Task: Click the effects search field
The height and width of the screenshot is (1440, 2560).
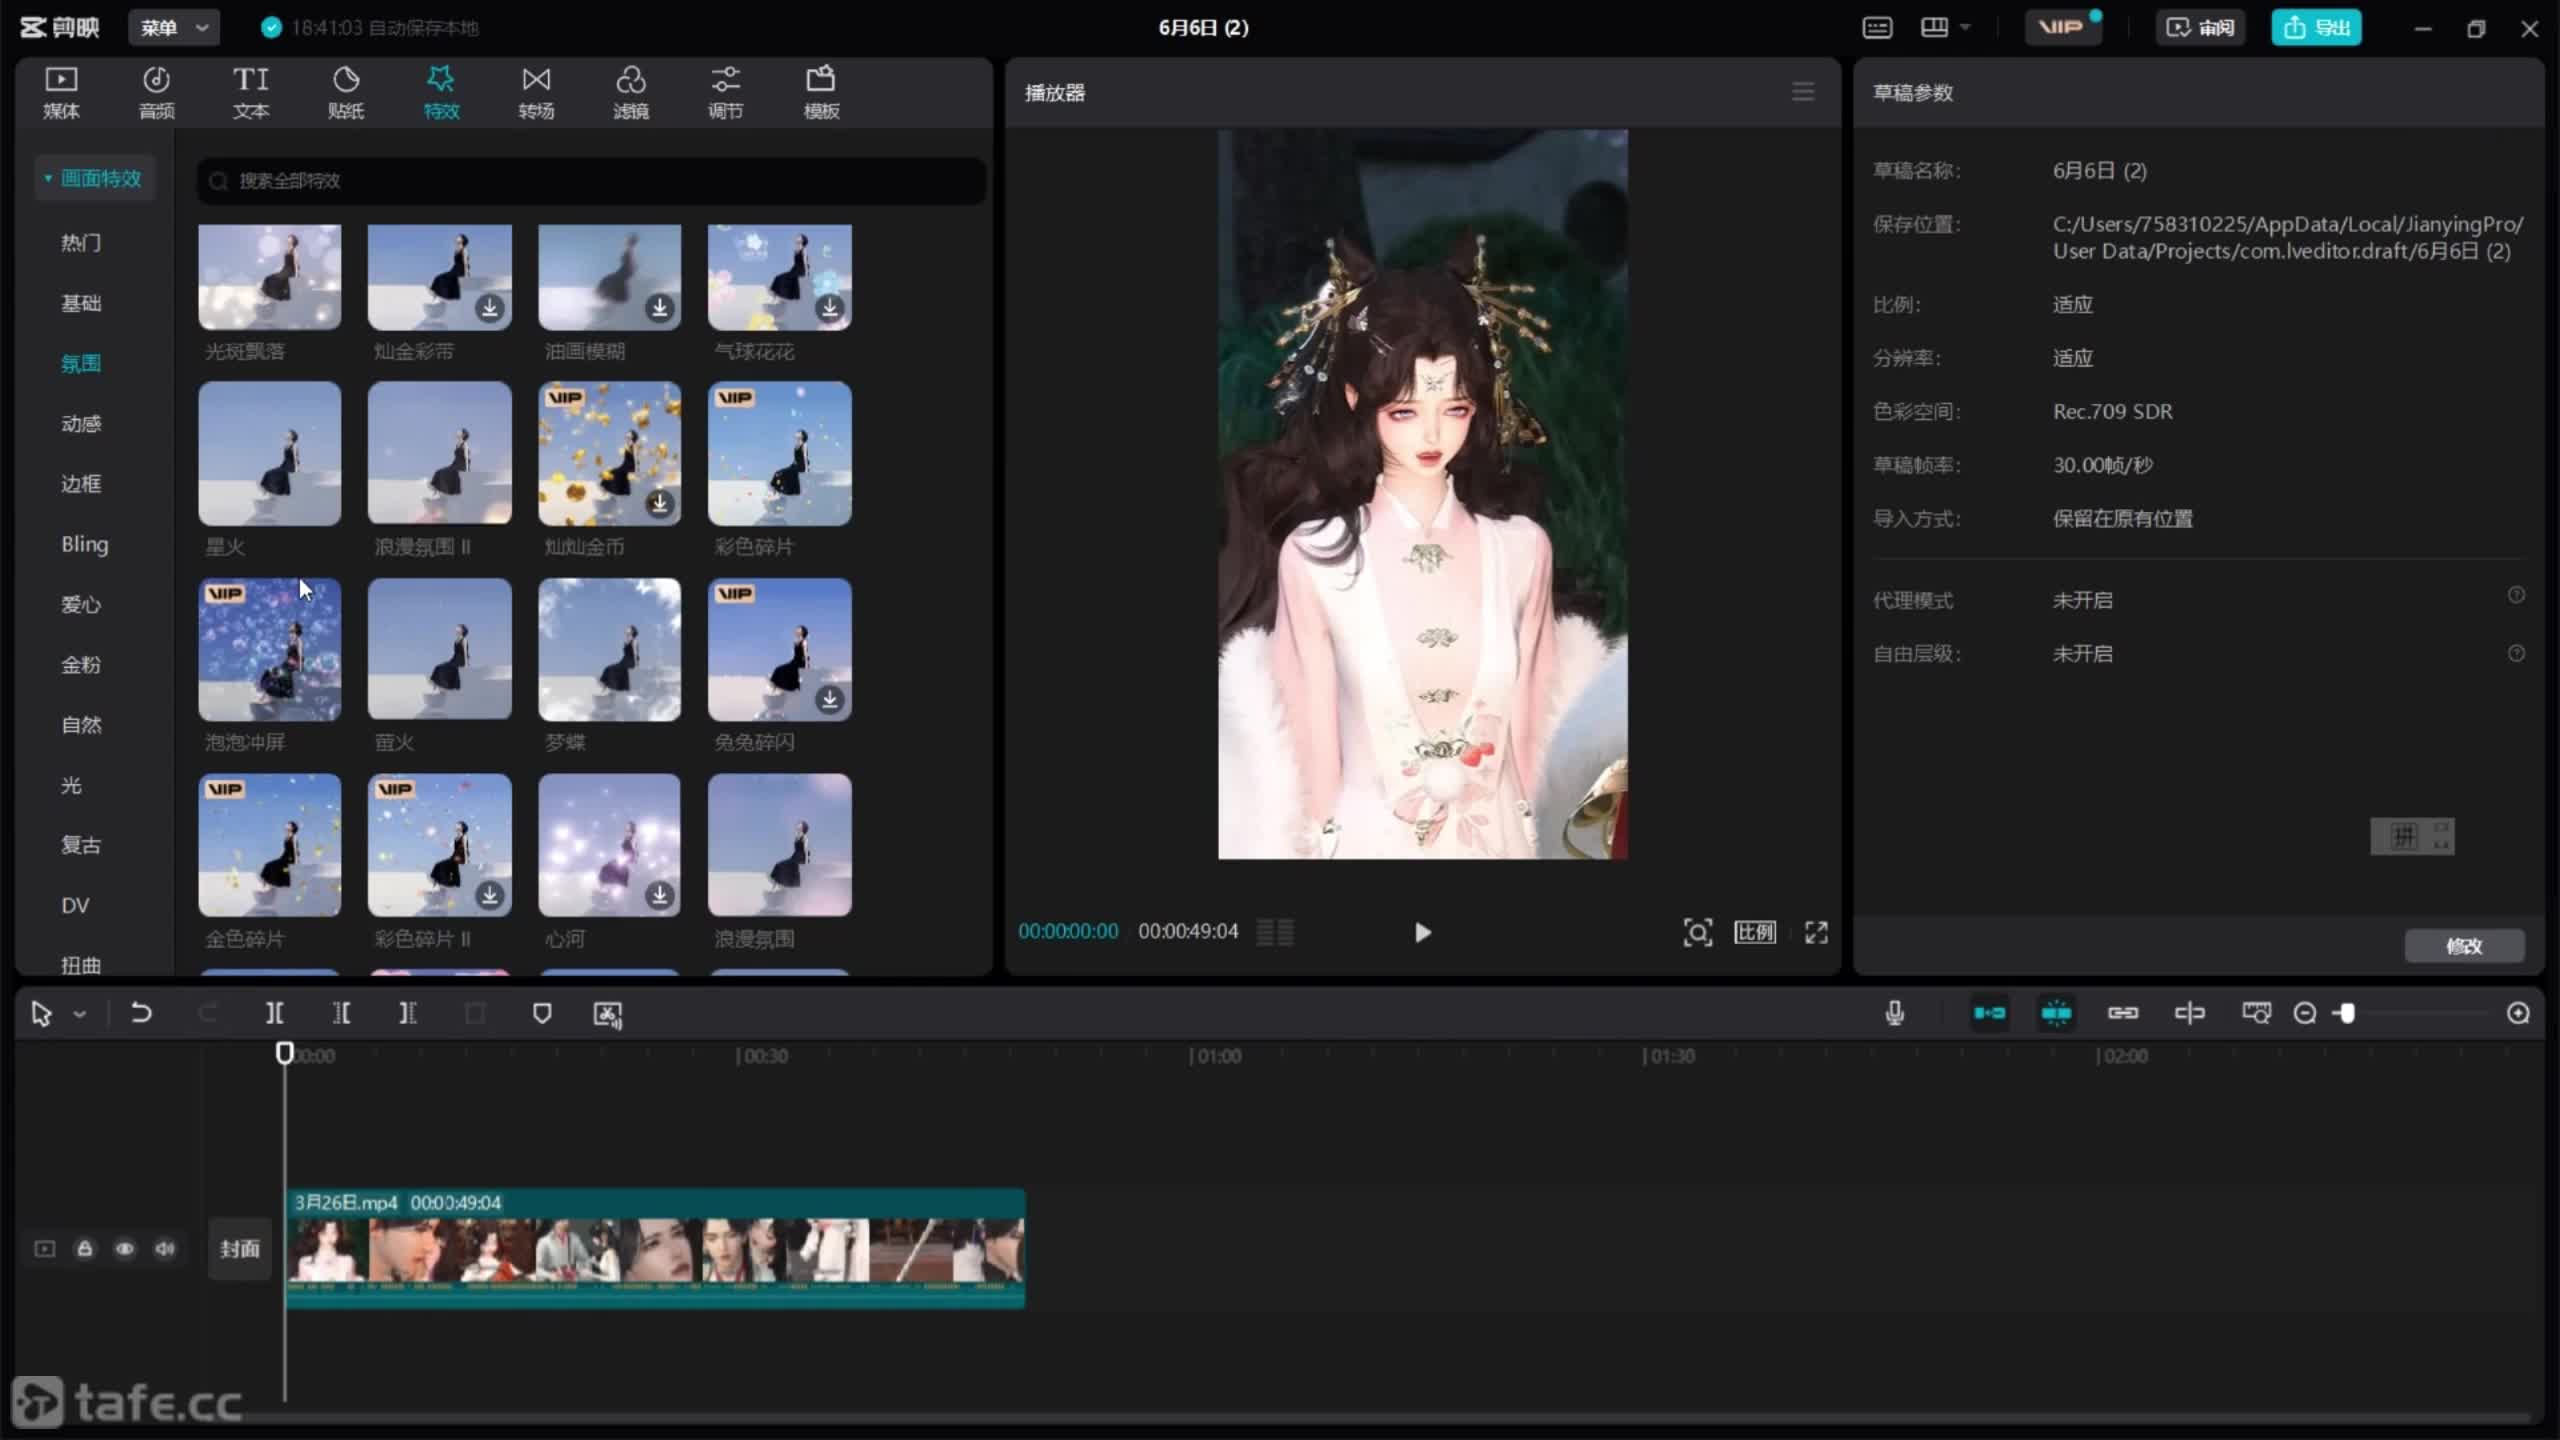Action: point(591,181)
